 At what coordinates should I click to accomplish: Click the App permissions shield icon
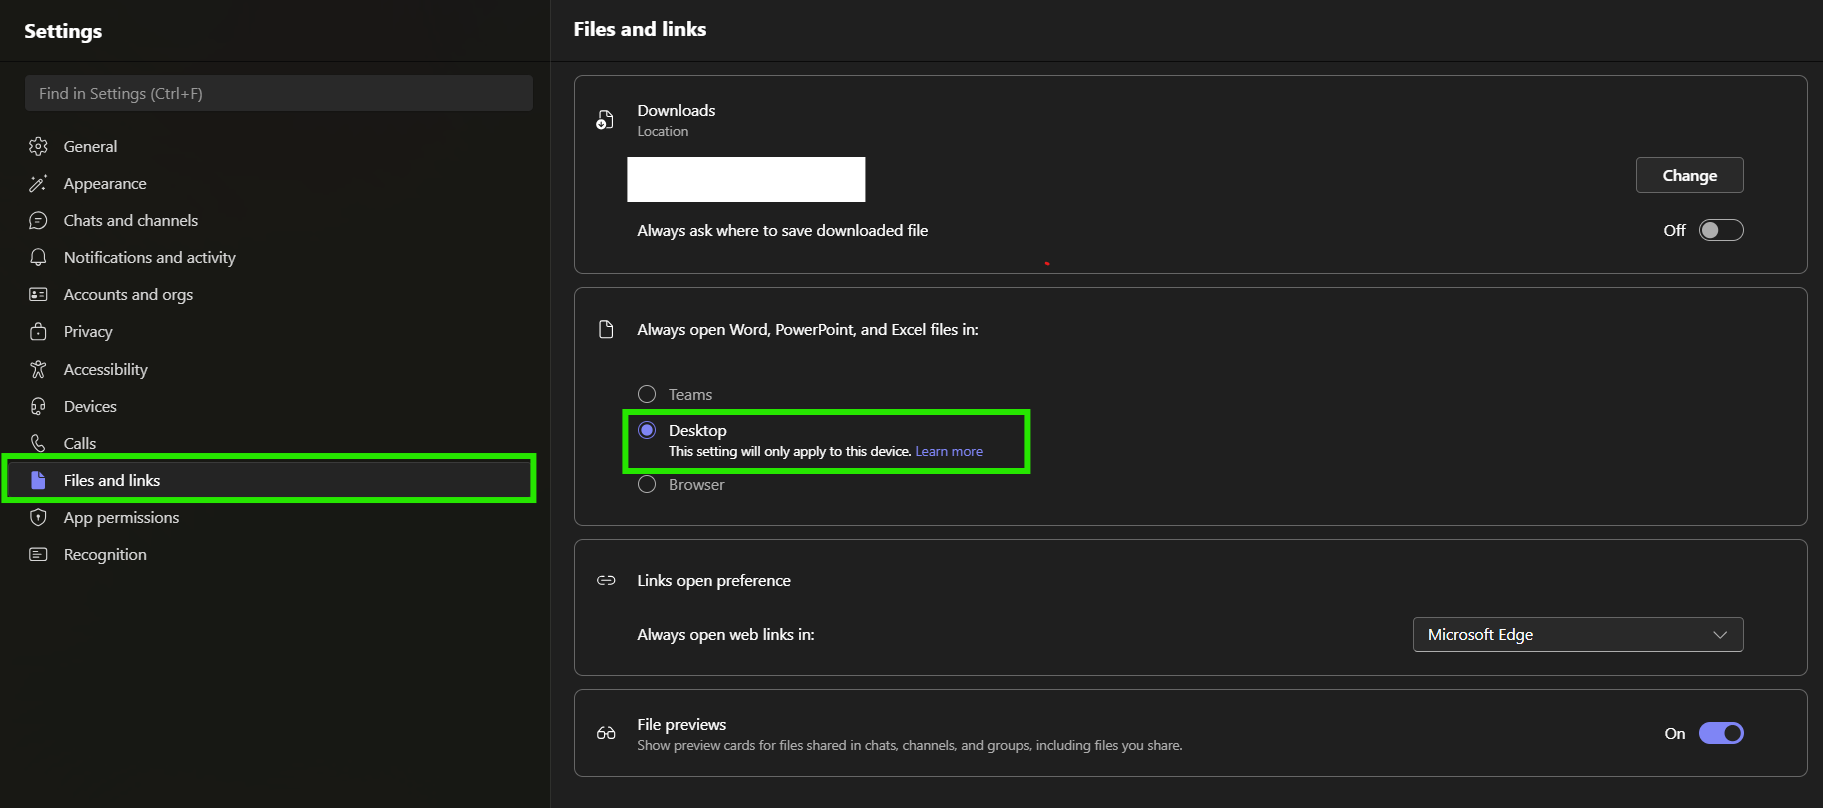click(x=38, y=517)
